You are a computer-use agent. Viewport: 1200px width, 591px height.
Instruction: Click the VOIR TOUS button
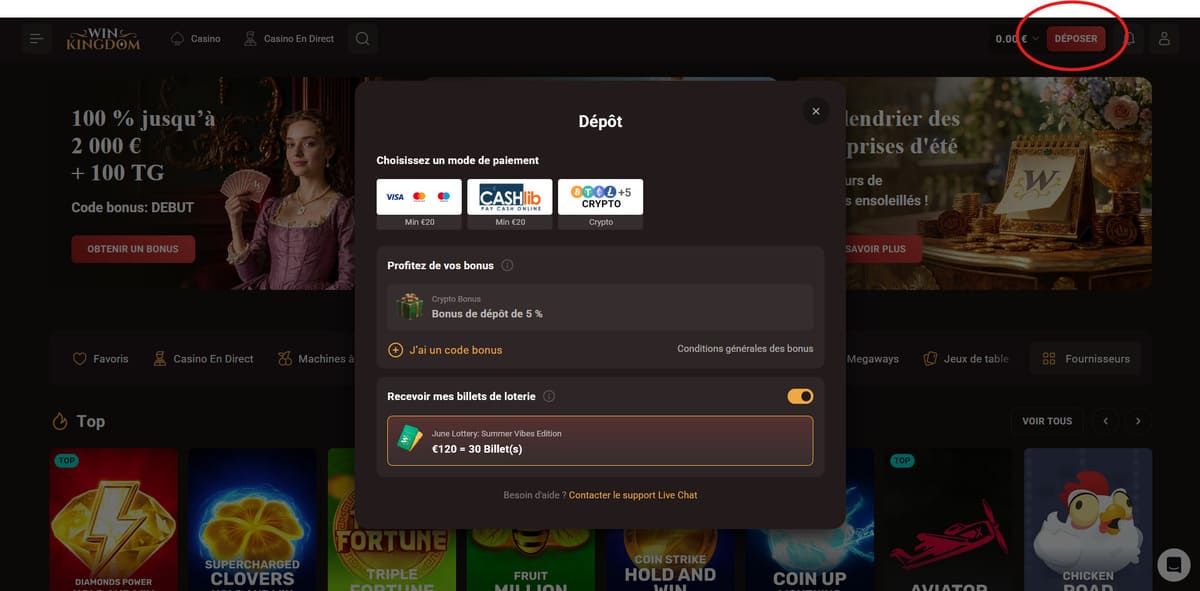pyautogui.click(x=1047, y=421)
